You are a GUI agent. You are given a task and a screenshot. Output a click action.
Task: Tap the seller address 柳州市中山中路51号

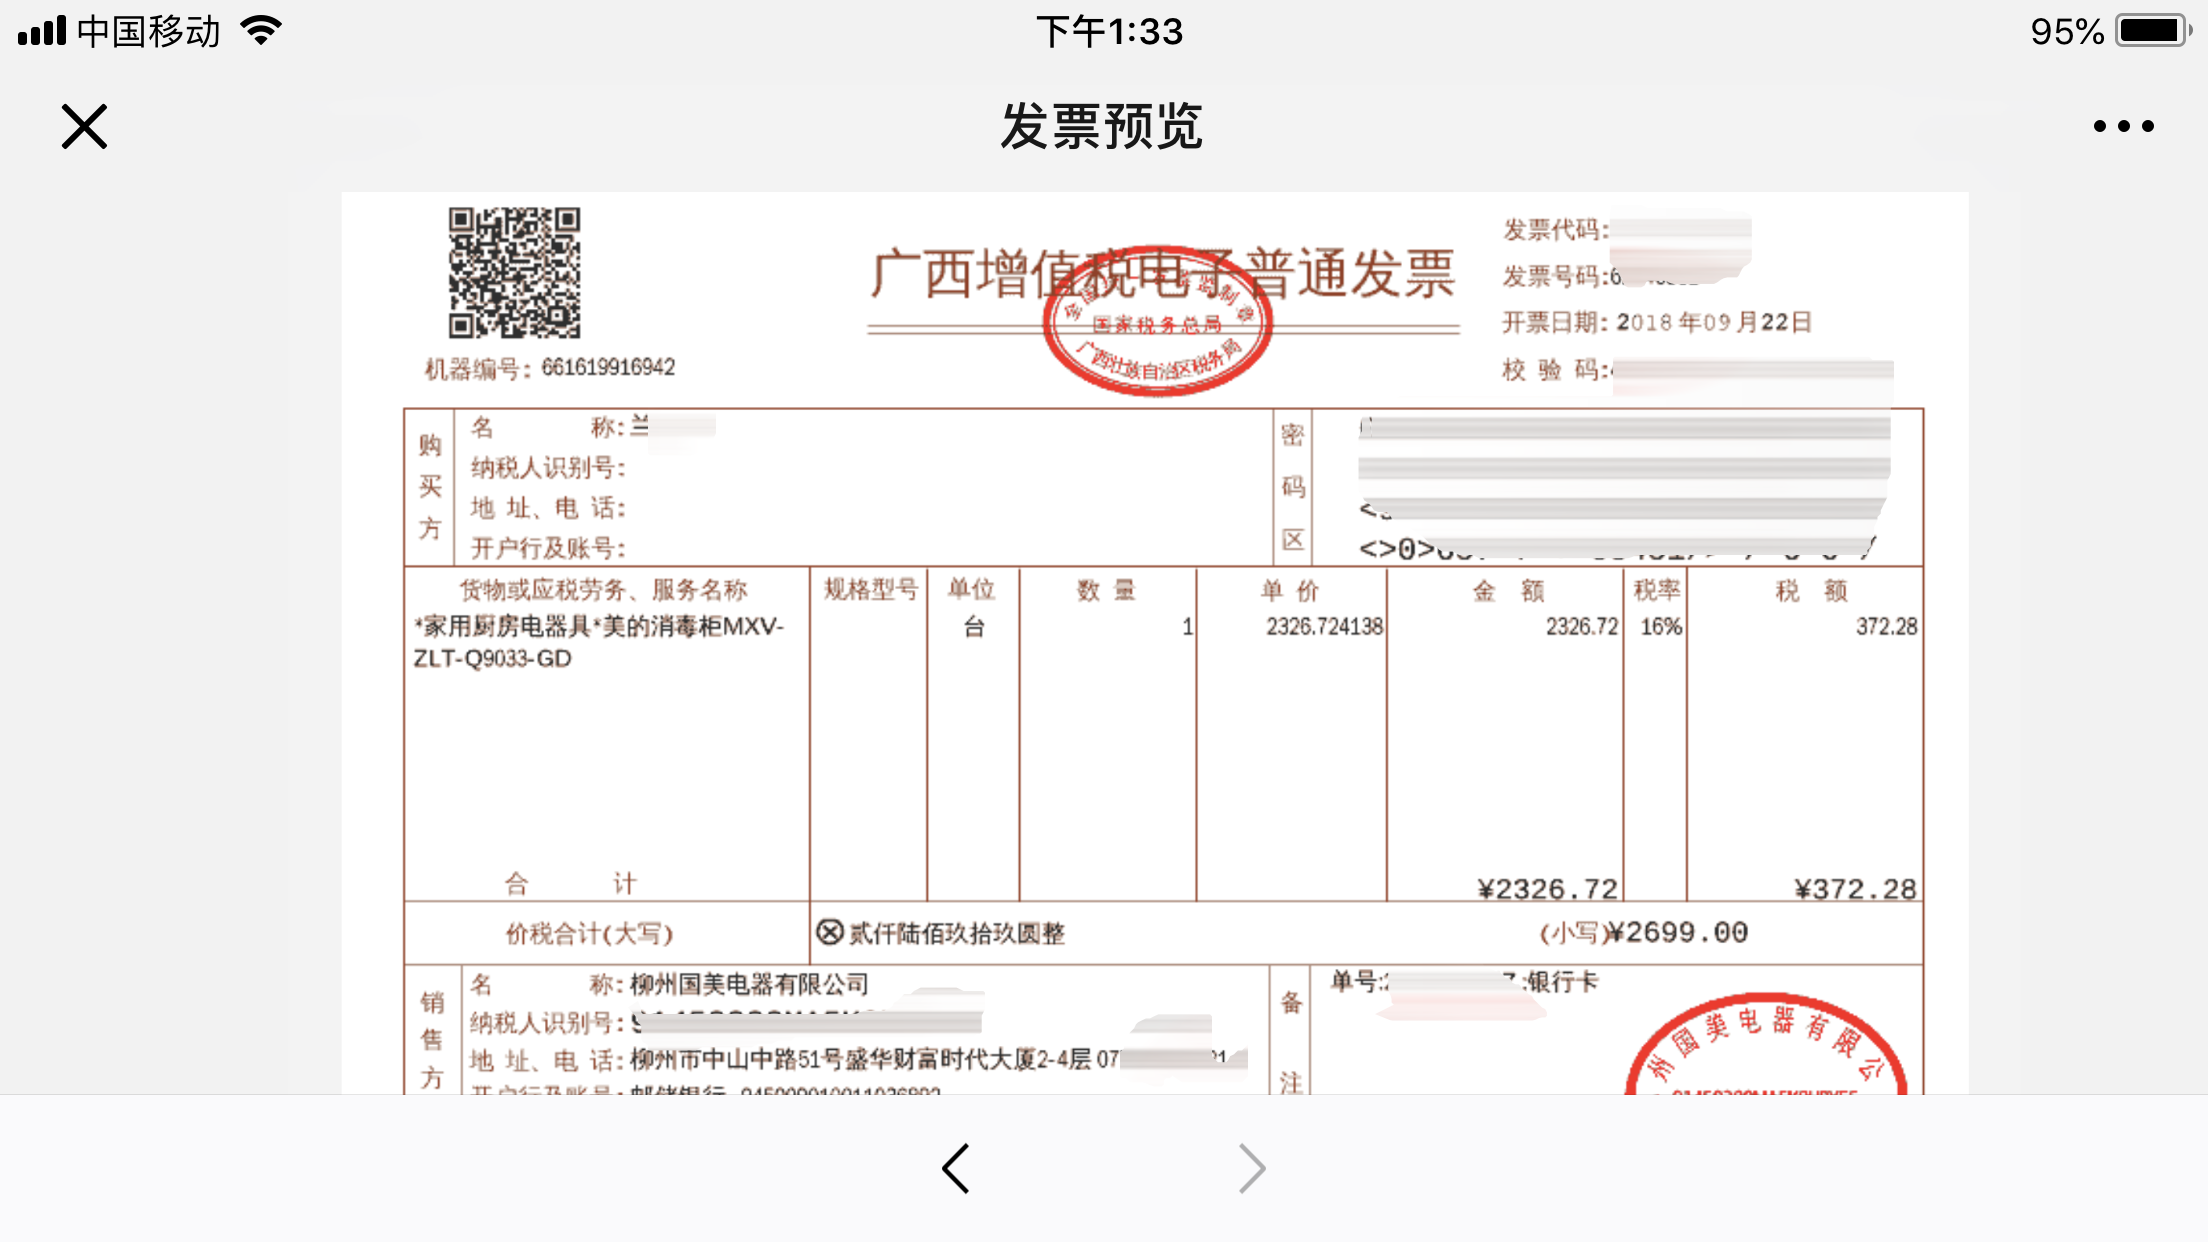click(737, 1060)
